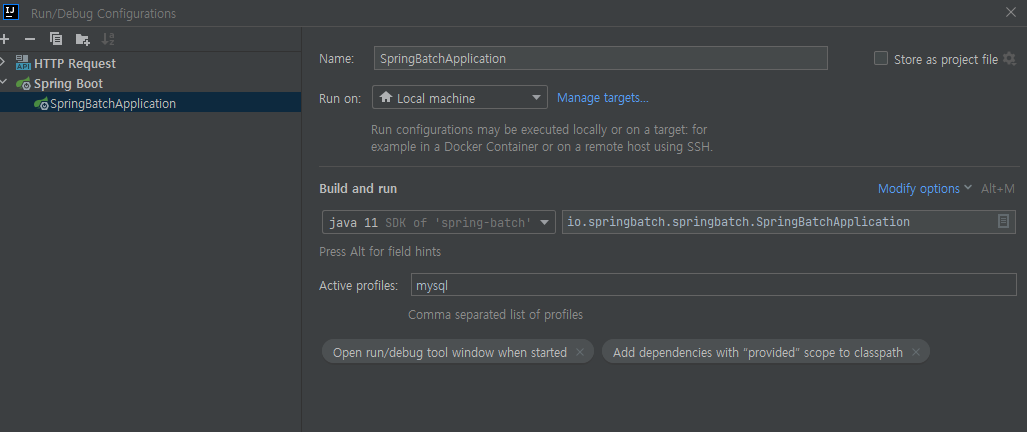Enable Store as project file checkbox
Screen dimensions: 1027x432
pos(881,59)
